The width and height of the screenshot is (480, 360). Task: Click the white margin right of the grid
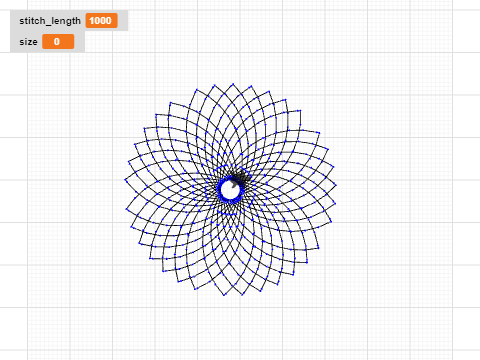pyautogui.click(x=467, y=180)
